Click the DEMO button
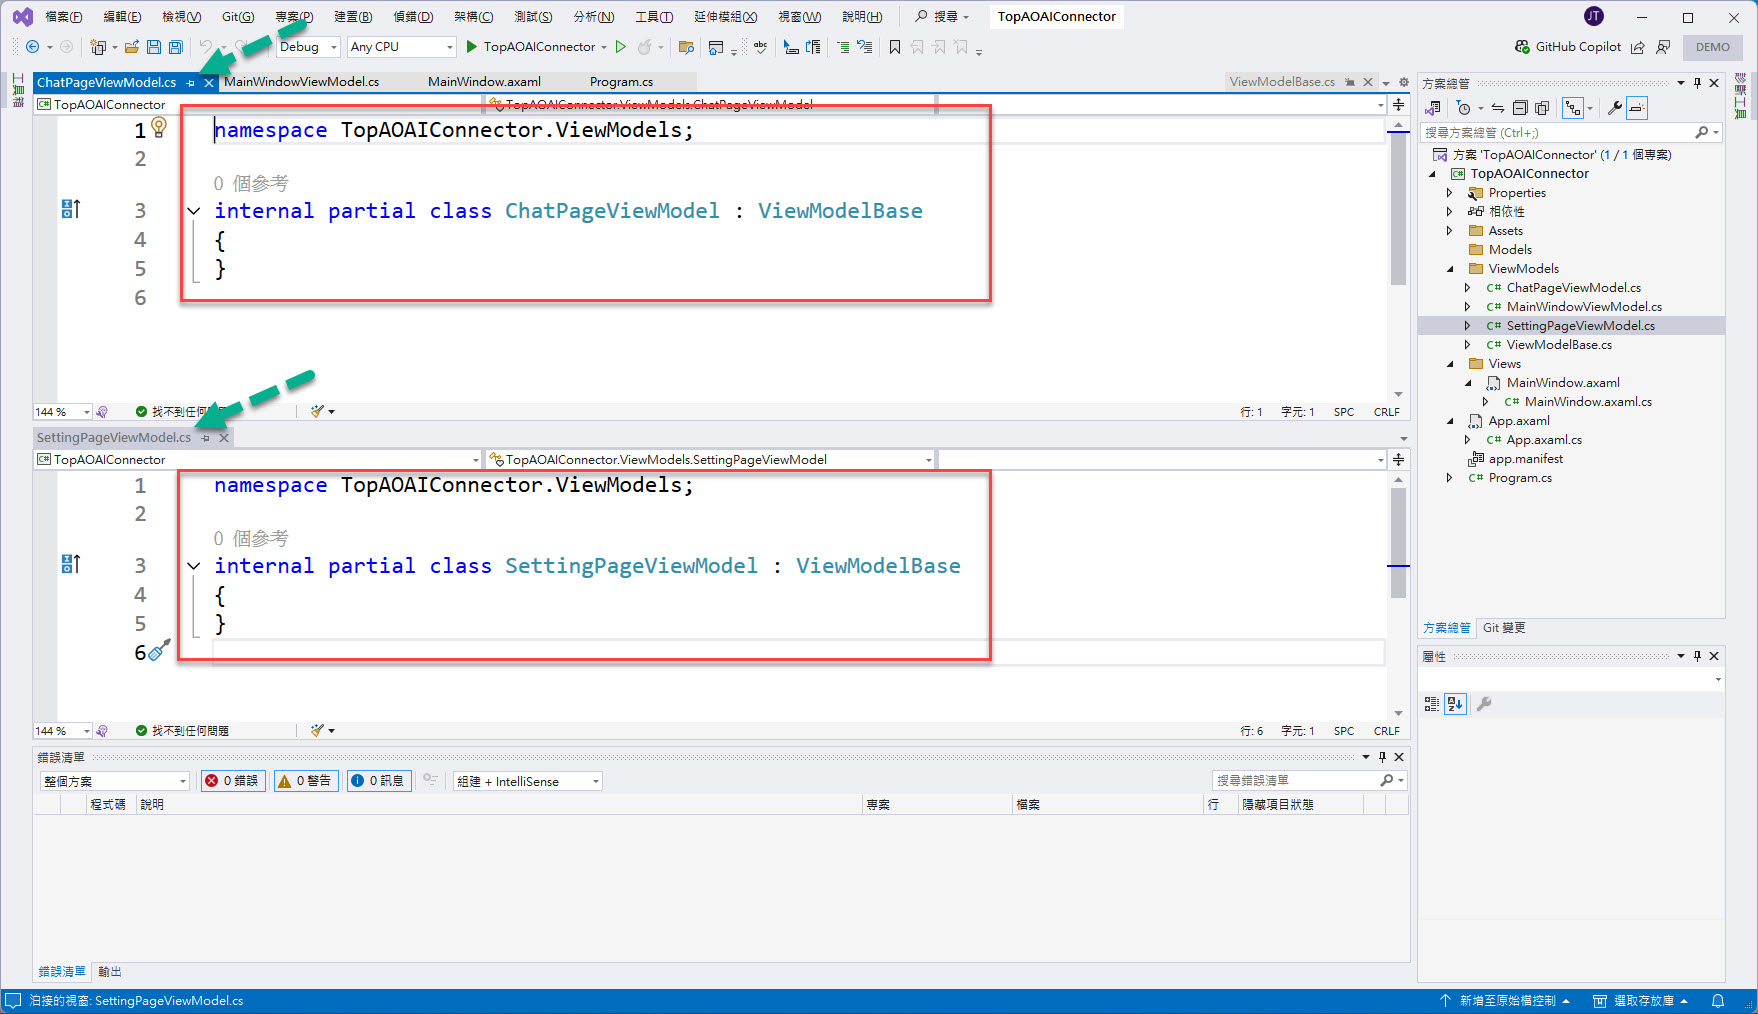 (1712, 47)
